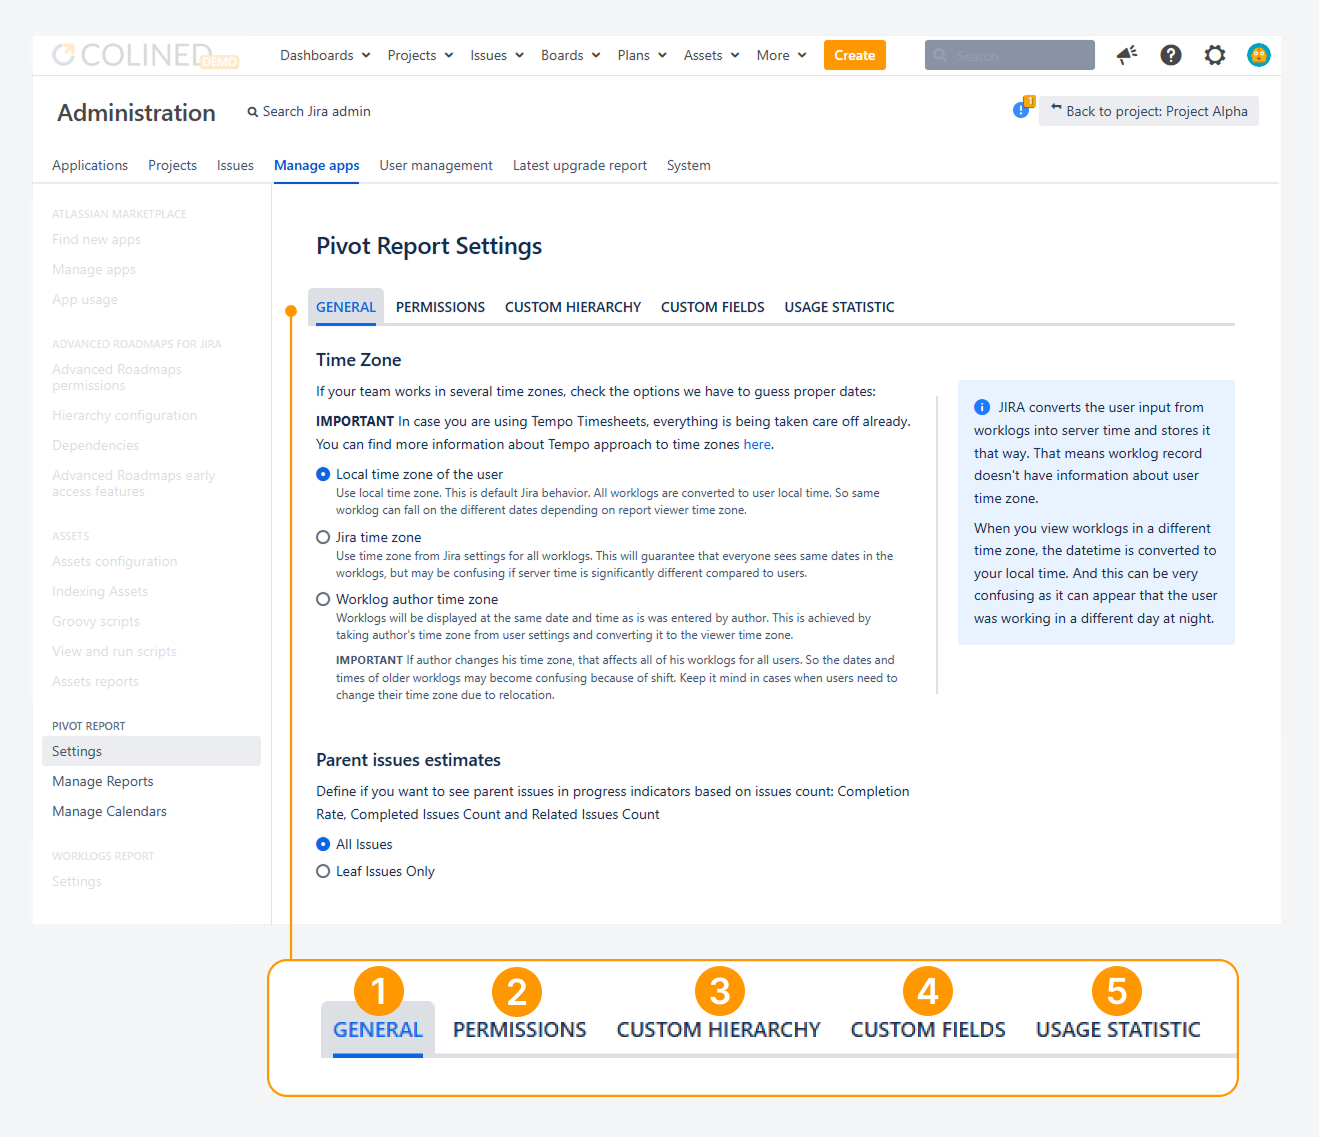Open Indexing Assets in sidebar
This screenshot has width=1319, height=1137.
point(100,591)
